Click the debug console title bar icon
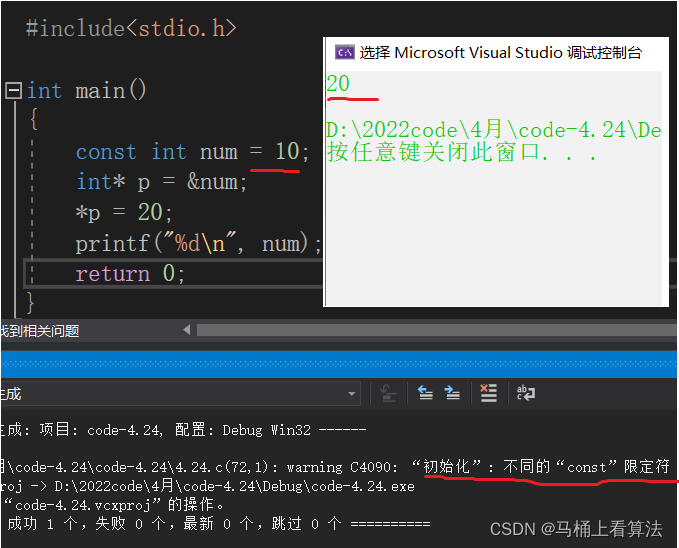The height and width of the screenshot is (548, 679). 344,53
